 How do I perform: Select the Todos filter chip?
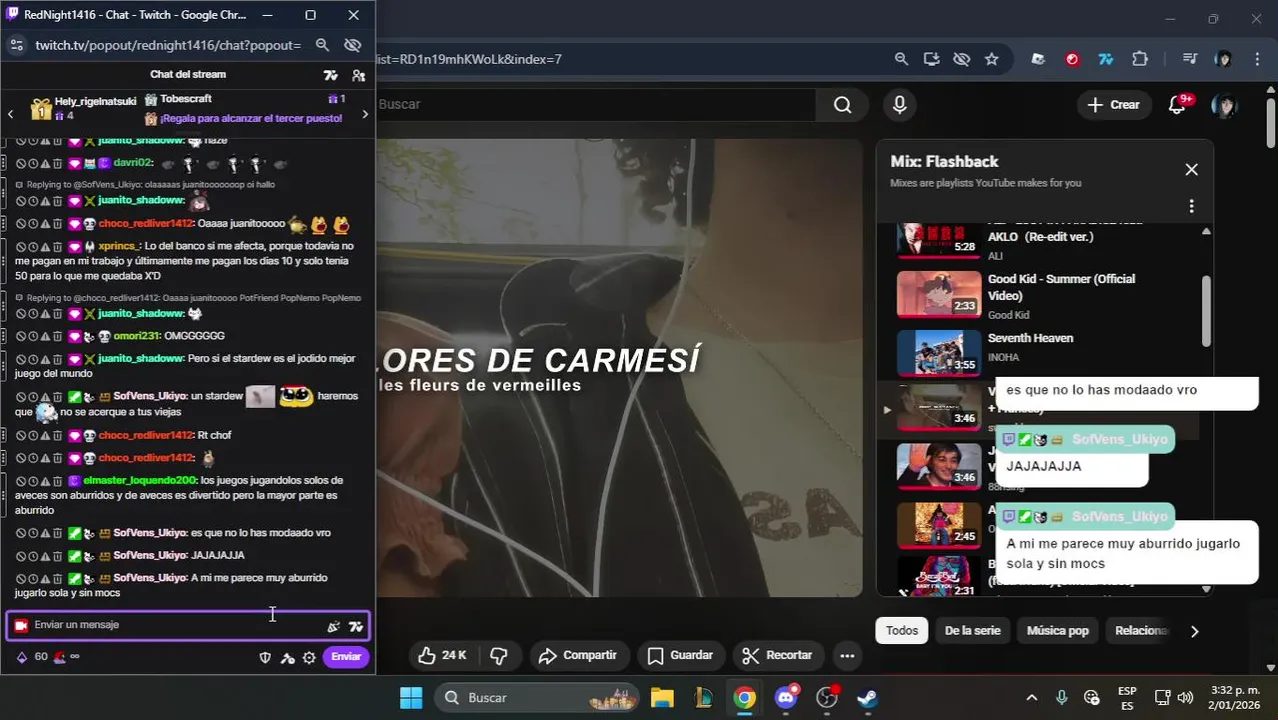[902, 630]
